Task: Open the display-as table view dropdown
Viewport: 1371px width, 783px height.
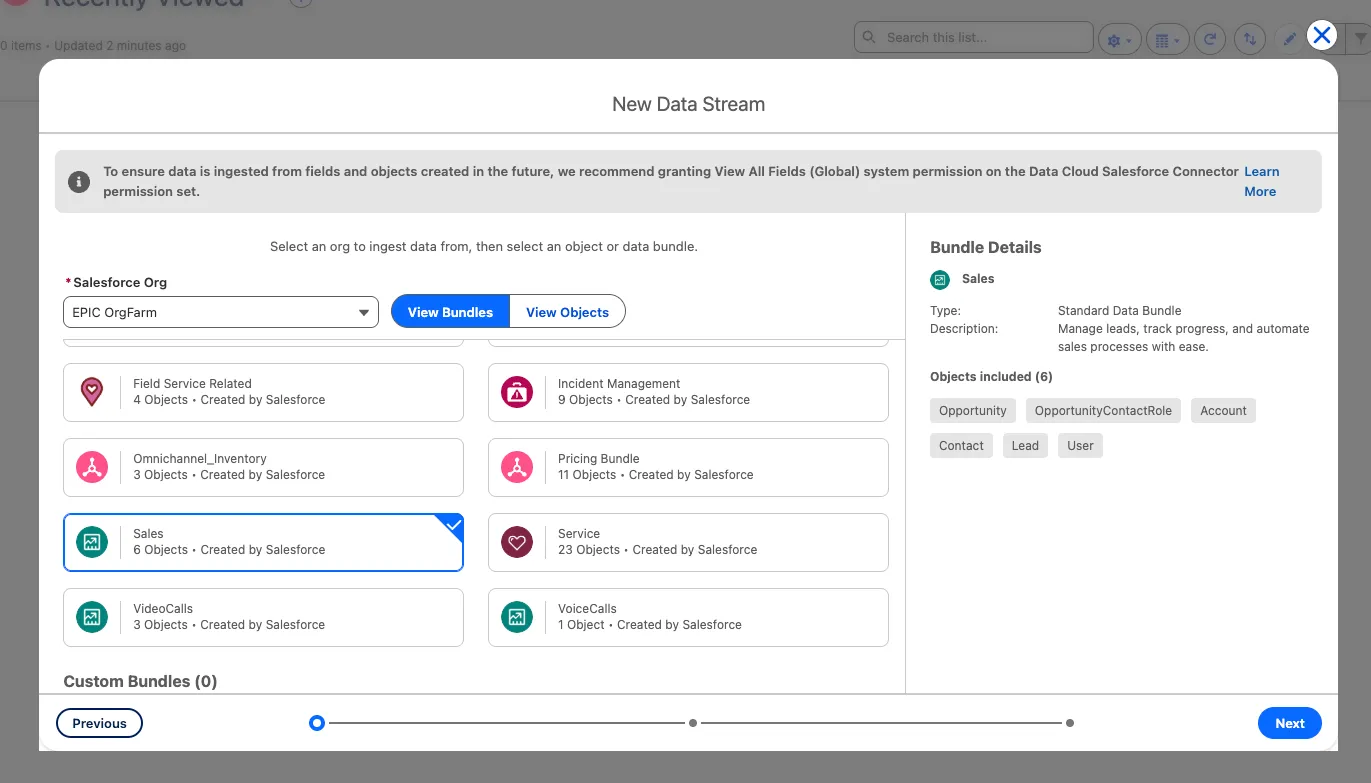Action: coord(1166,39)
